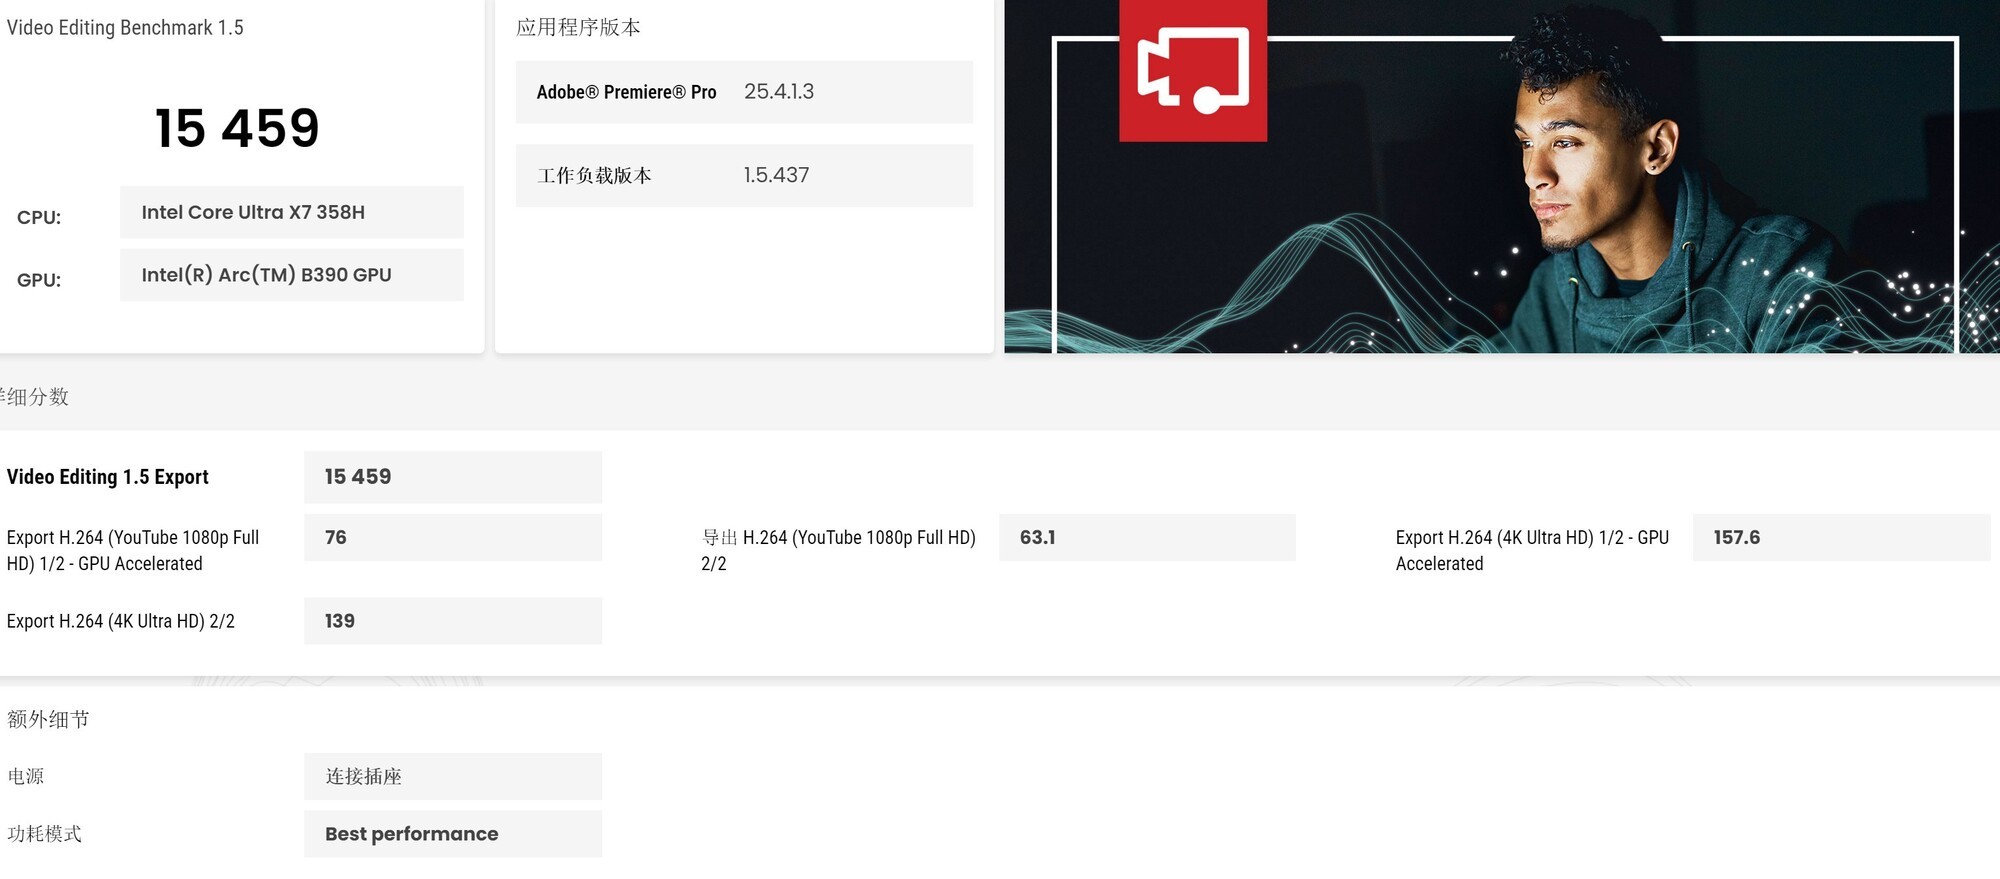Screen dimensions: 2000x879
Task: Click the banner image of the man
Action: (1502, 176)
